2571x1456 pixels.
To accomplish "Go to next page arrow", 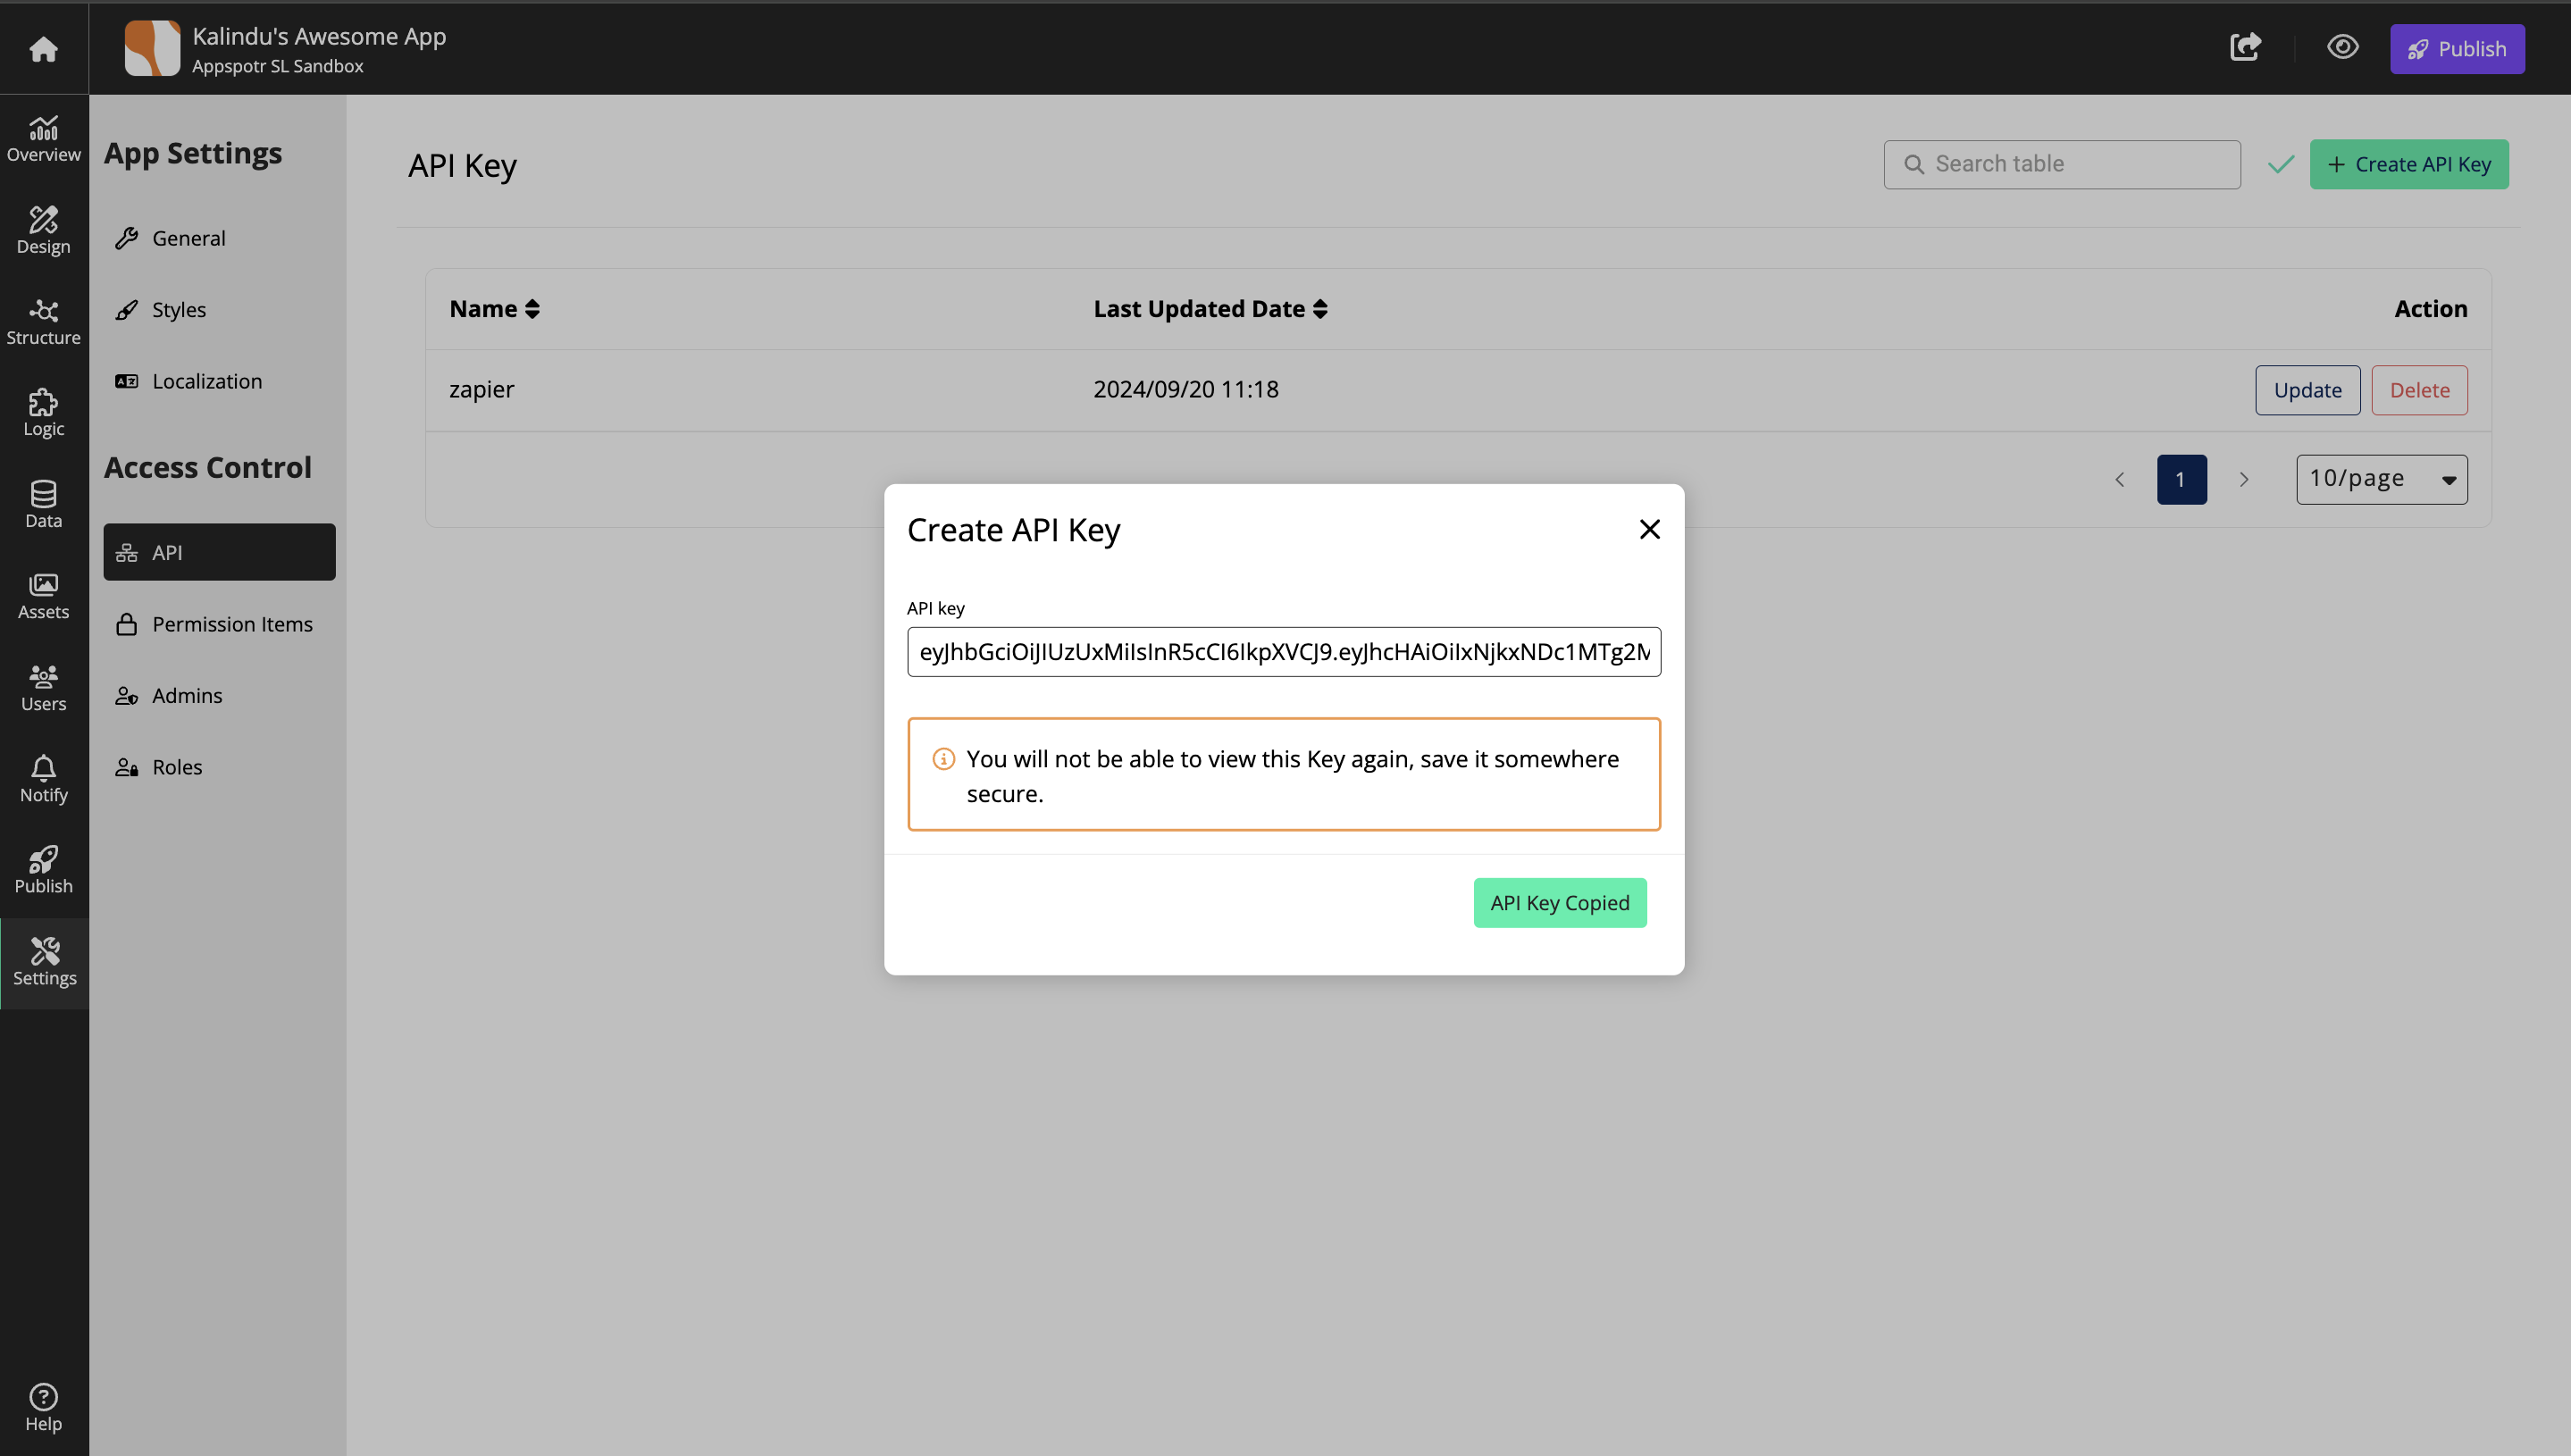I will tap(2243, 480).
